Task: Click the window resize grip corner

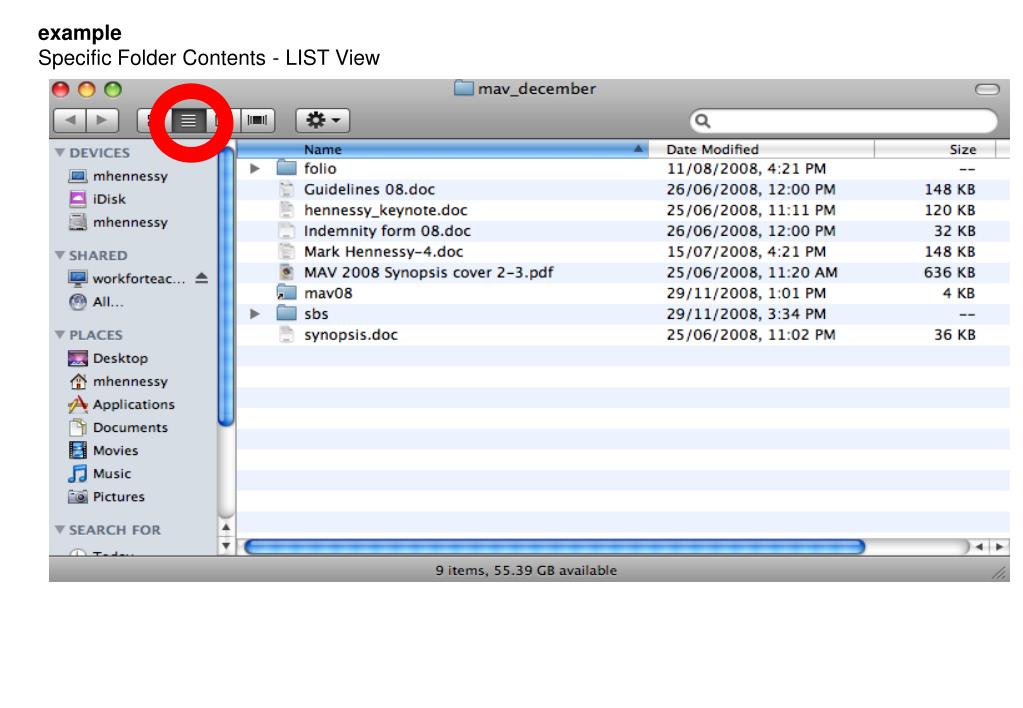Action: coord(1000,572)
